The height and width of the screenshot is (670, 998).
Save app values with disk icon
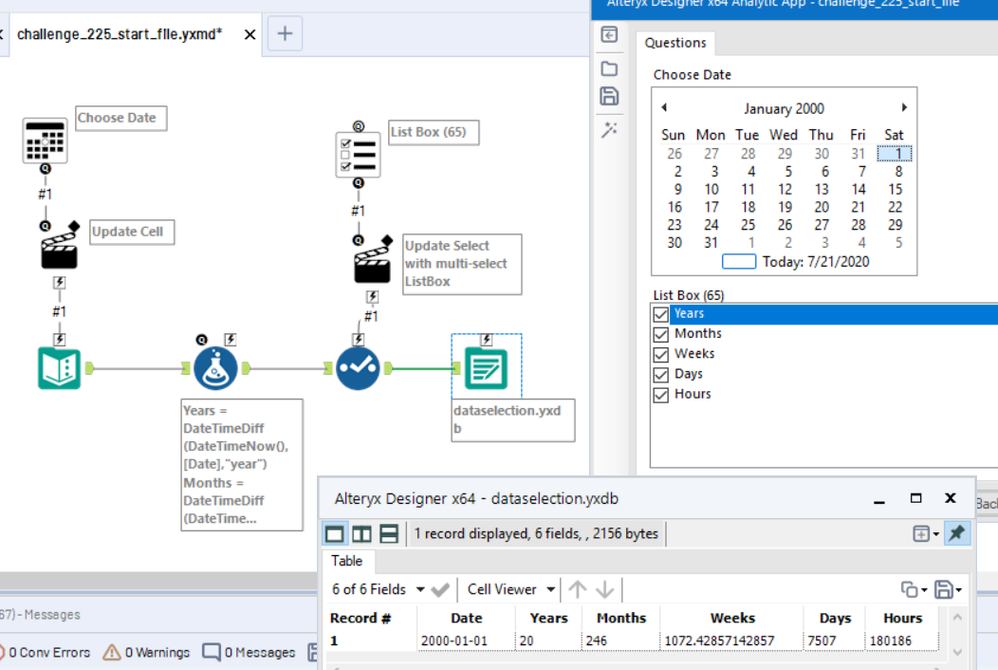click(x=609, y=96)
